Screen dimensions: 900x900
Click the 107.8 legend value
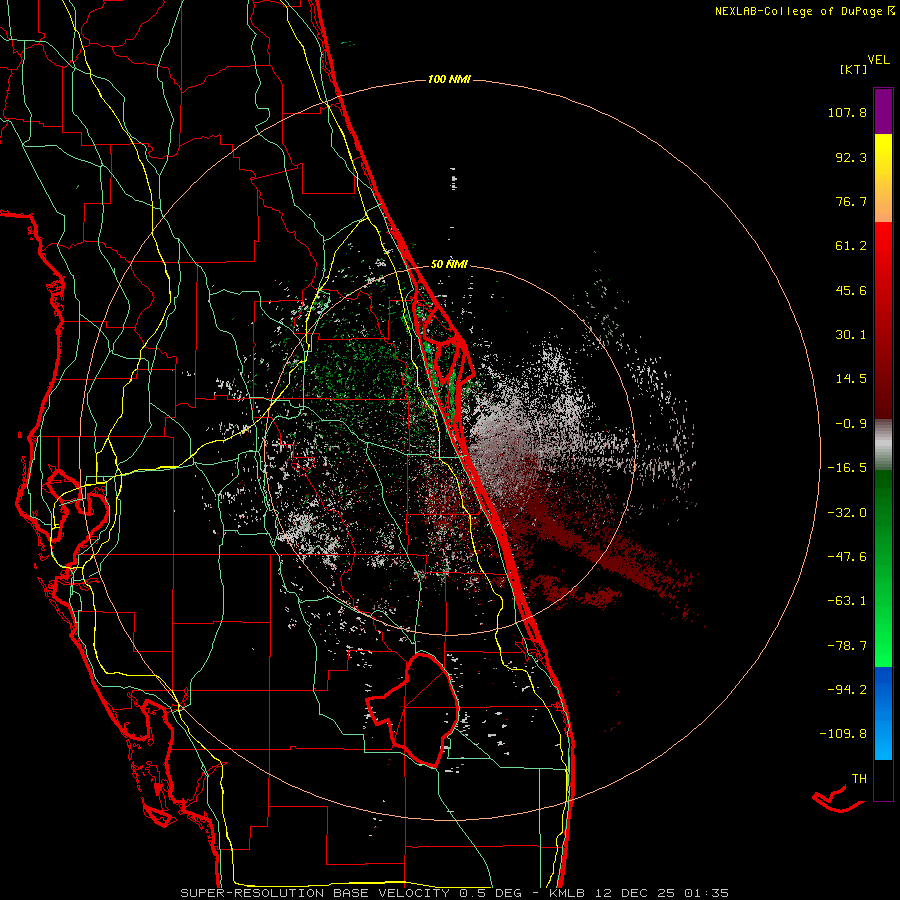click(x=847, y=112)
